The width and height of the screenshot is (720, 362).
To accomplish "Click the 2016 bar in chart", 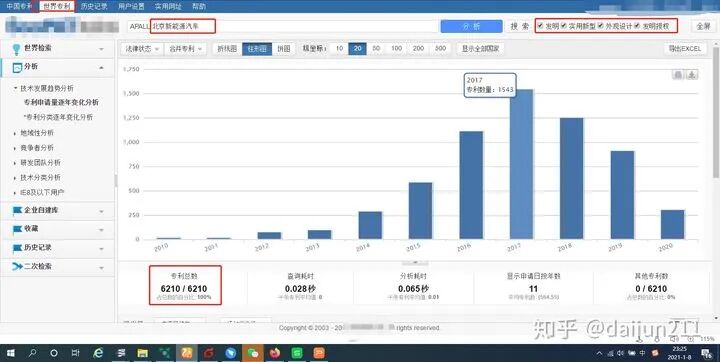I will (x=471, y=185).
